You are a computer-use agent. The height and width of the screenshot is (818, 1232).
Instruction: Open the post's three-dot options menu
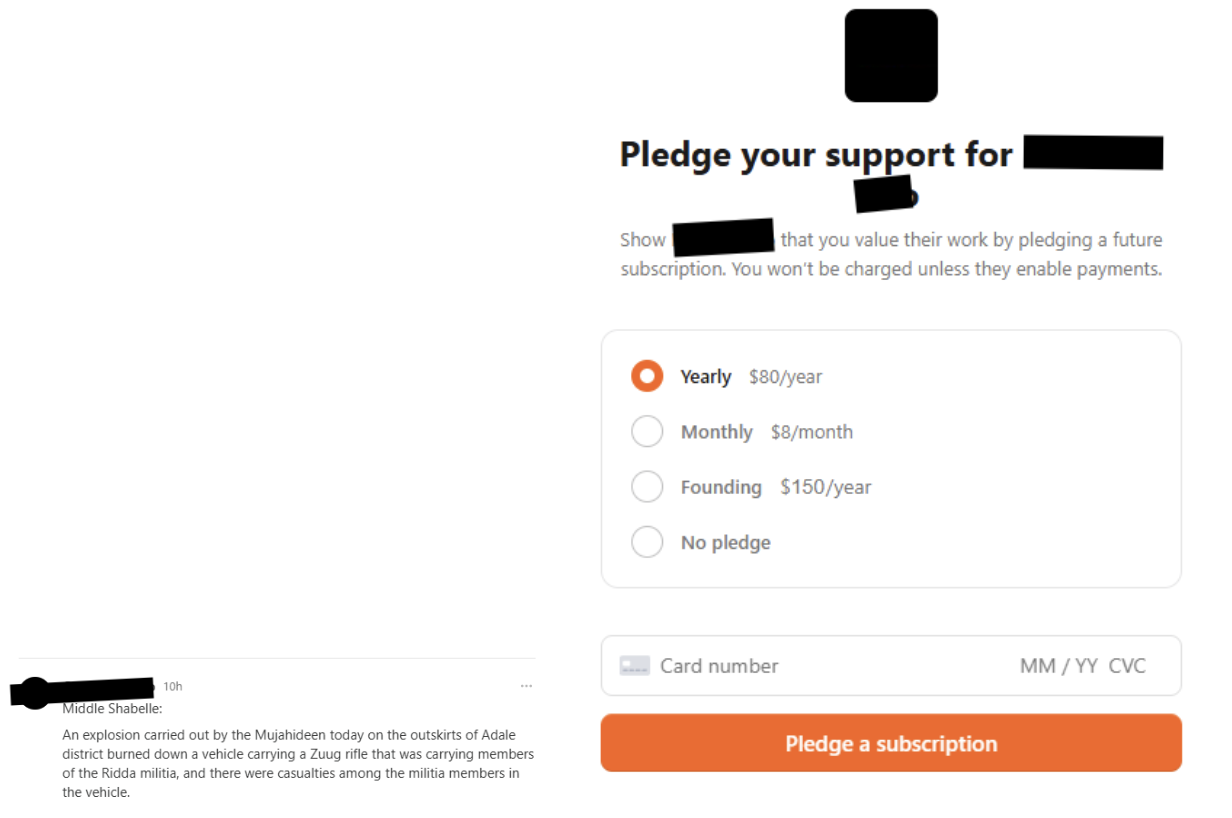(526, 686)
